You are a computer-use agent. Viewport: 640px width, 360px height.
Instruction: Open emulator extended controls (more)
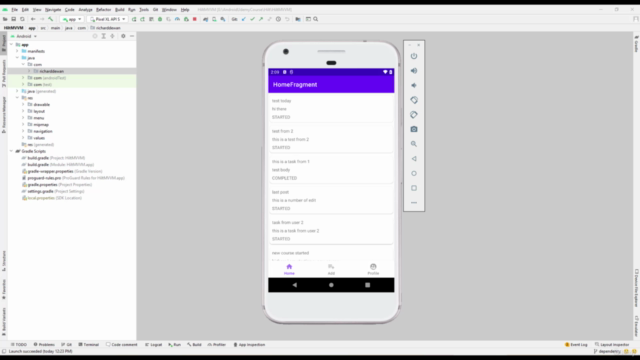coord(414,202)
